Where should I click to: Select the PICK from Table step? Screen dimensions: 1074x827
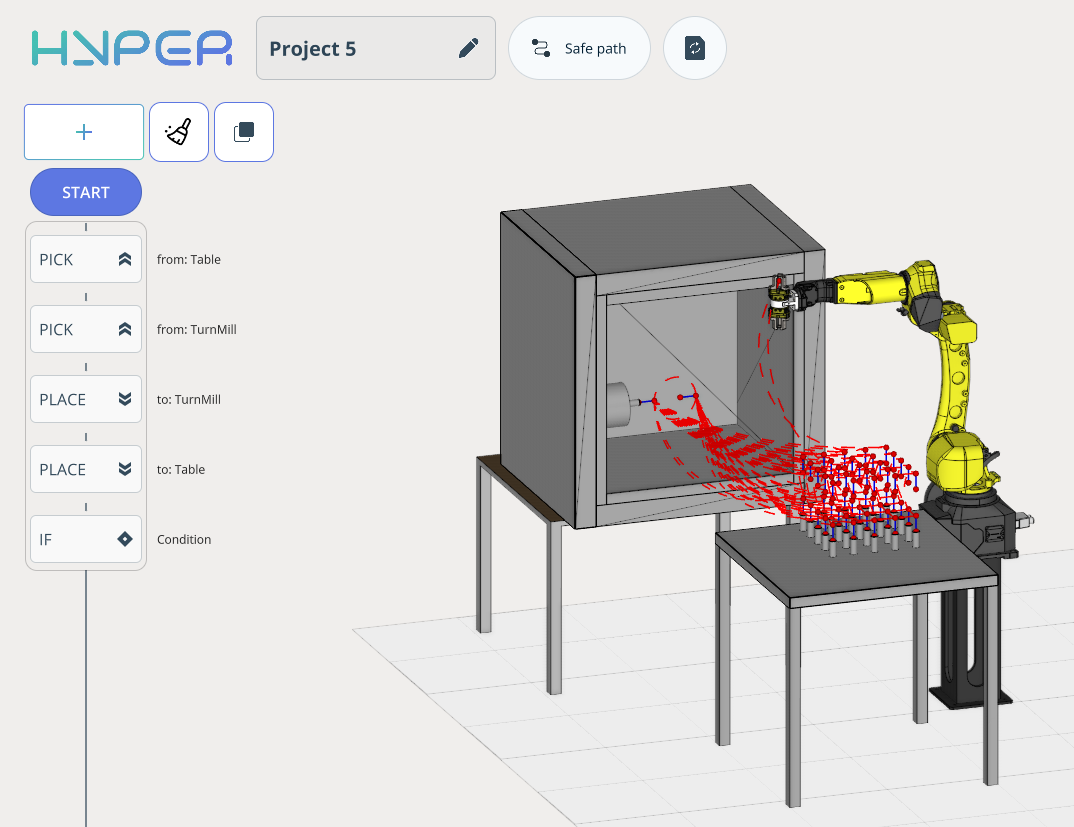click(x=70, y=259)
